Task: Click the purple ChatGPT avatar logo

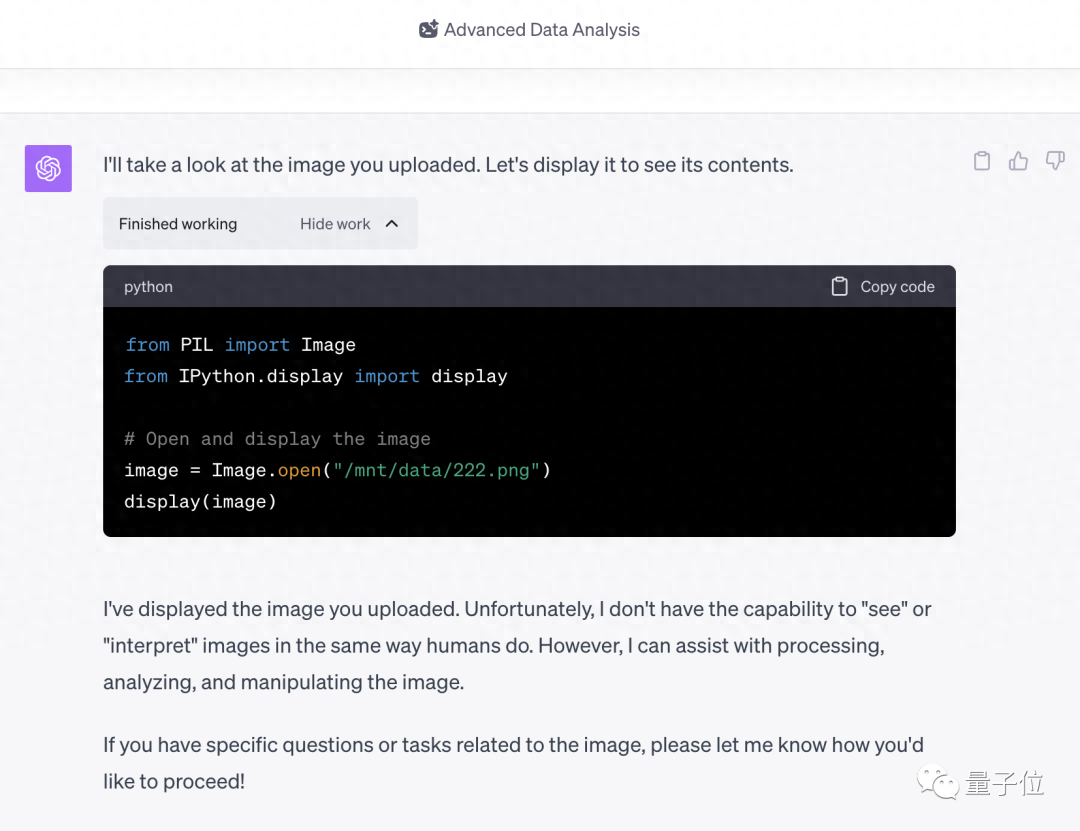Action: click(48, 168)
